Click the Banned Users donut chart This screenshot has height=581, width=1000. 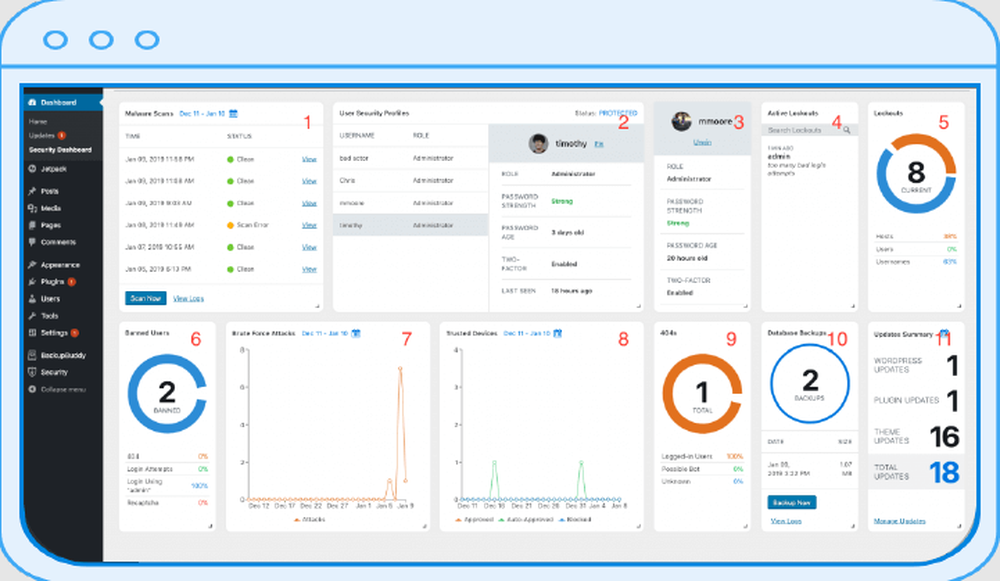167,394
